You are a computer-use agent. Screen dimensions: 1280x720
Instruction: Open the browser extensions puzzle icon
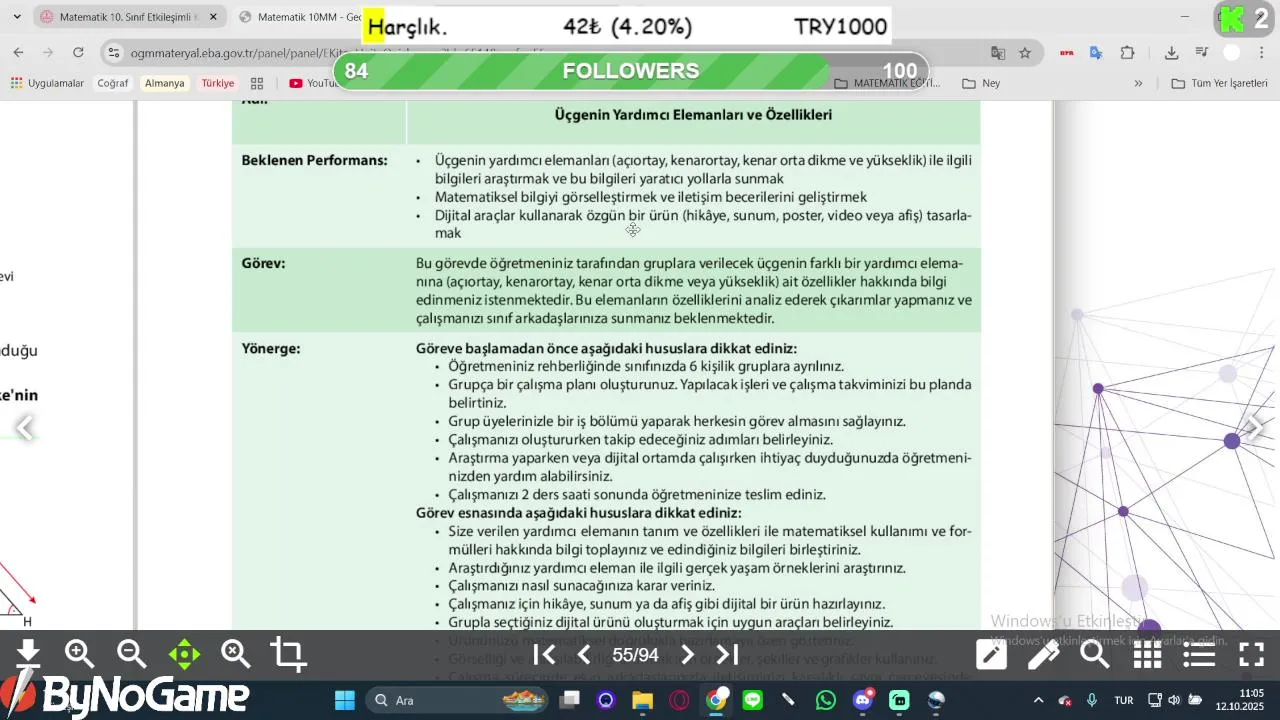(1128, 53)
